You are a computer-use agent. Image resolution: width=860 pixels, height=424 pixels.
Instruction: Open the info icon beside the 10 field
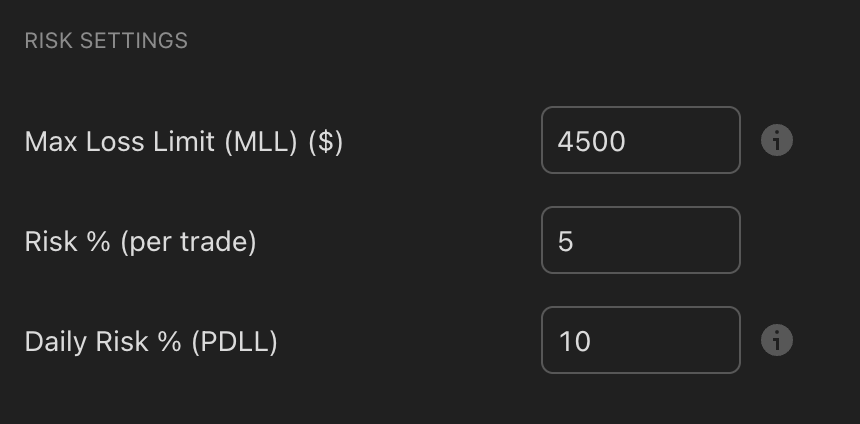[x=777, y=341]
